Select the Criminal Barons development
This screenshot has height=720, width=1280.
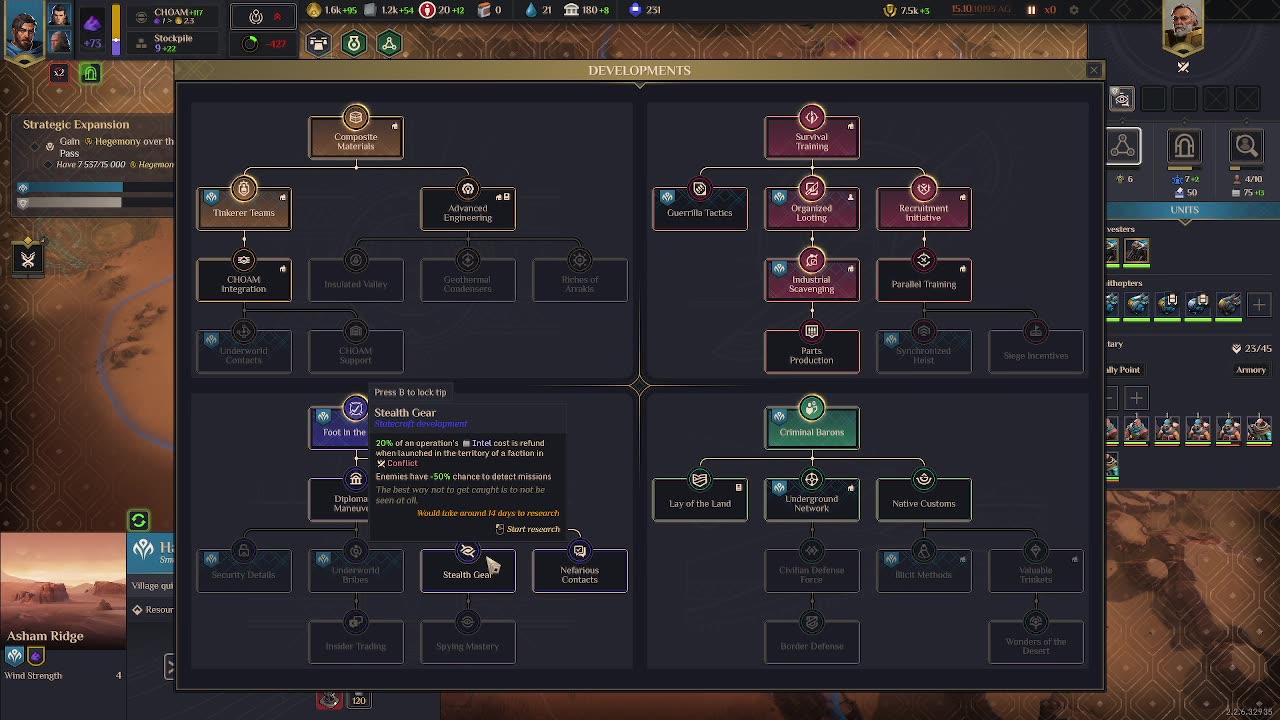[812, 428]
